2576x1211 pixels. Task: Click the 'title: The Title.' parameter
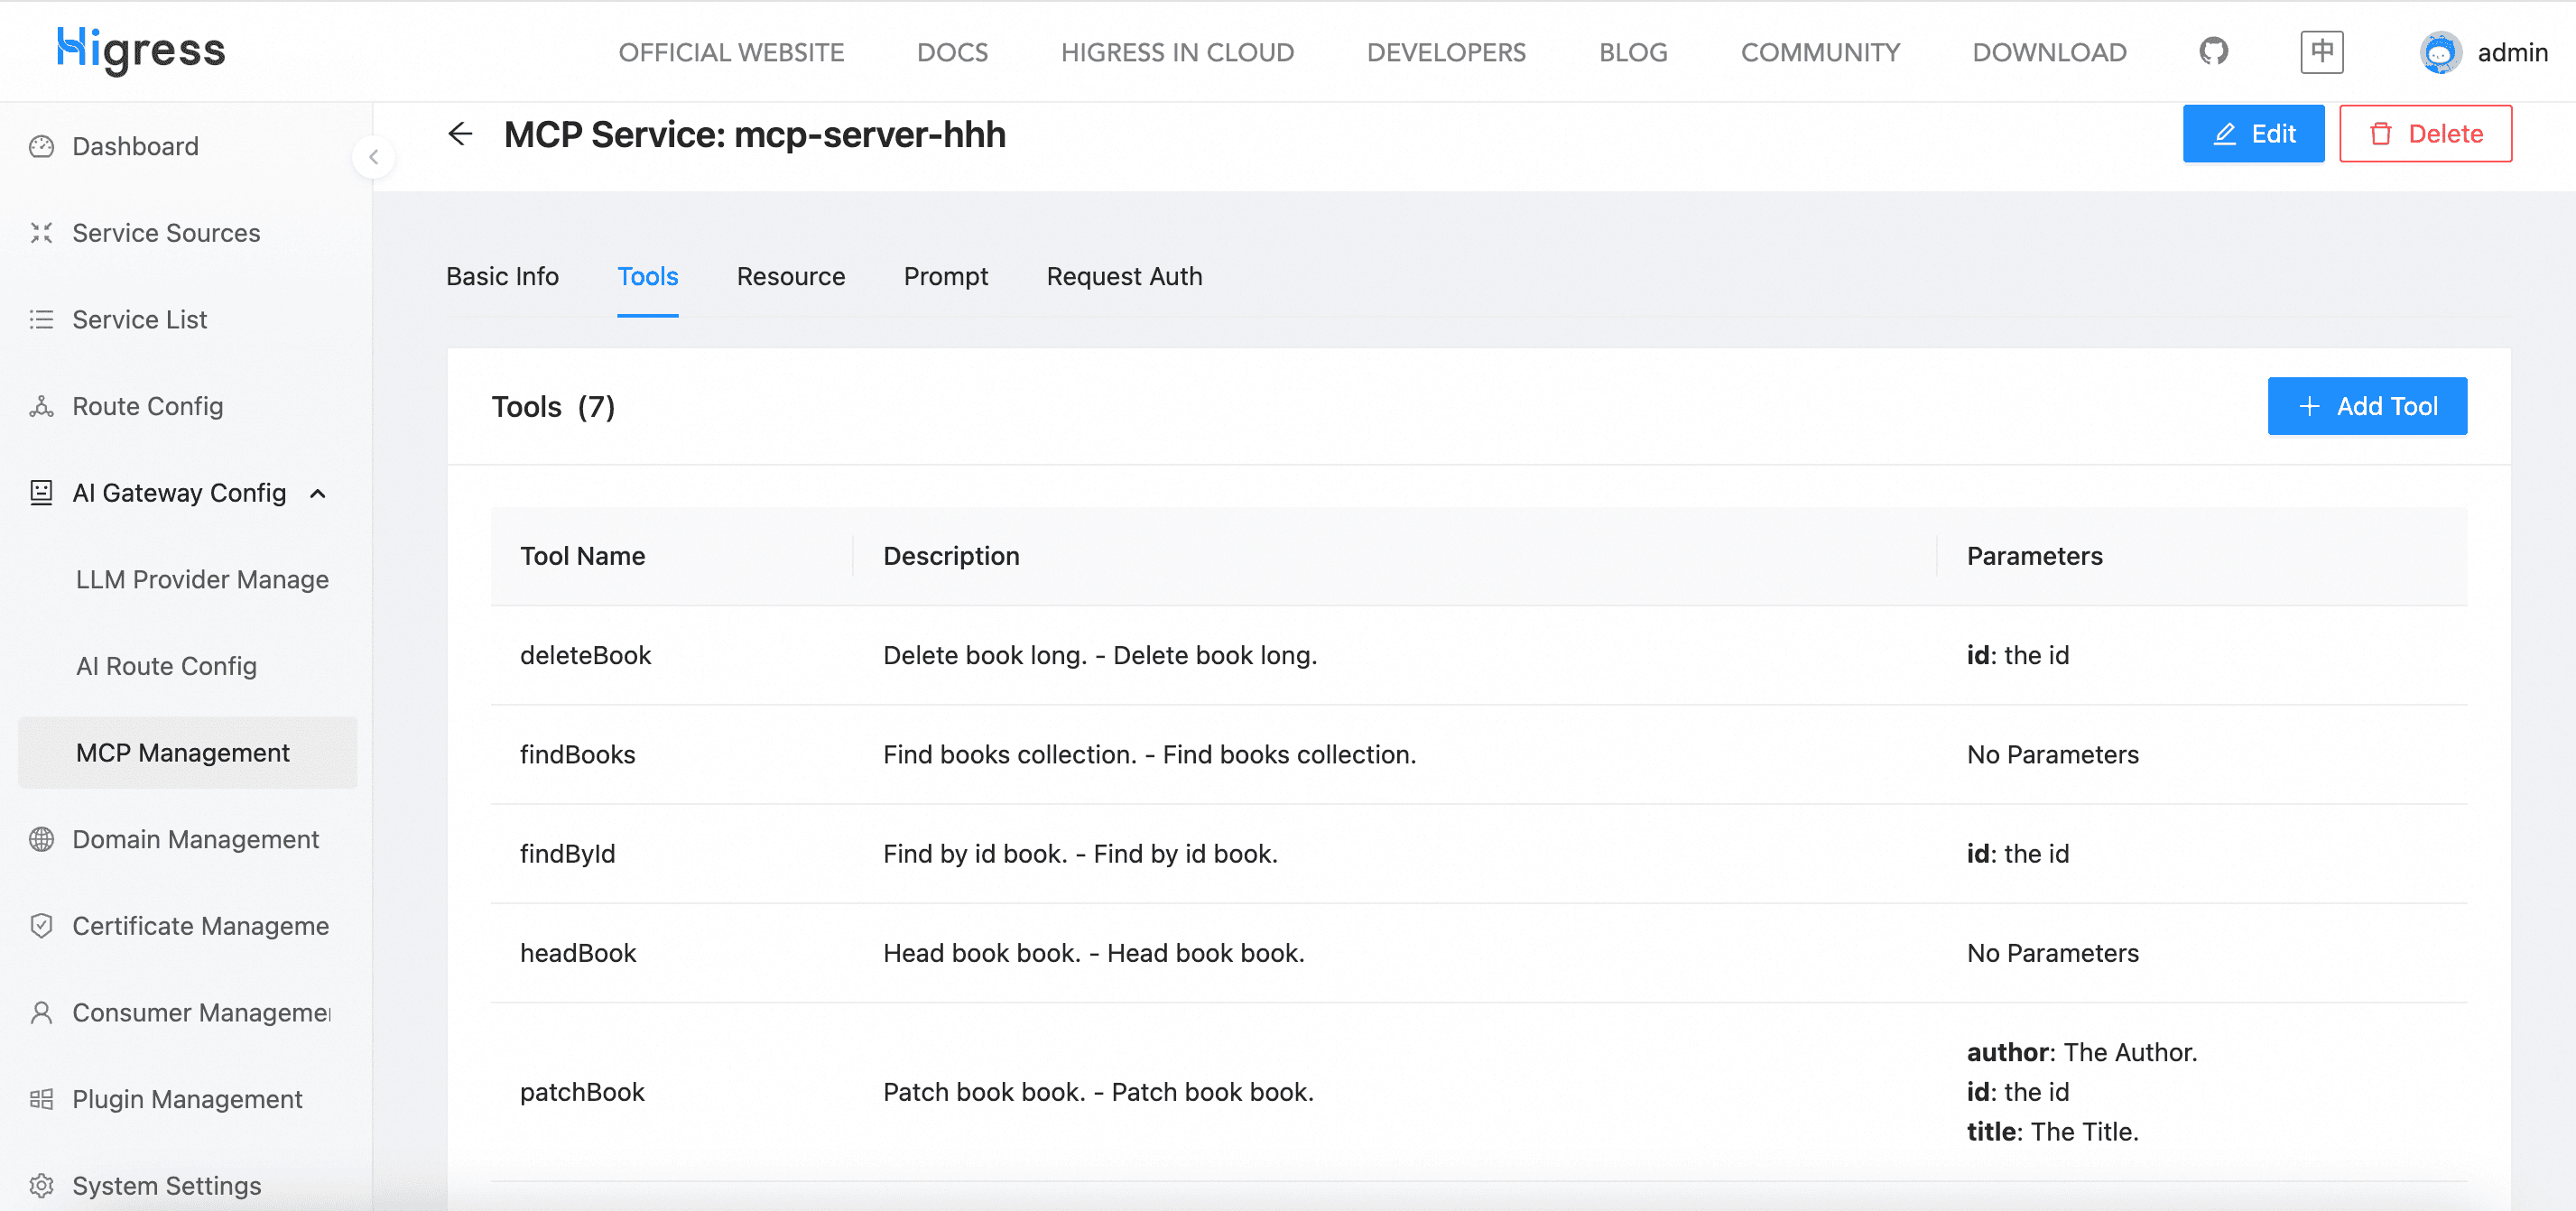coord(2052,1132)
